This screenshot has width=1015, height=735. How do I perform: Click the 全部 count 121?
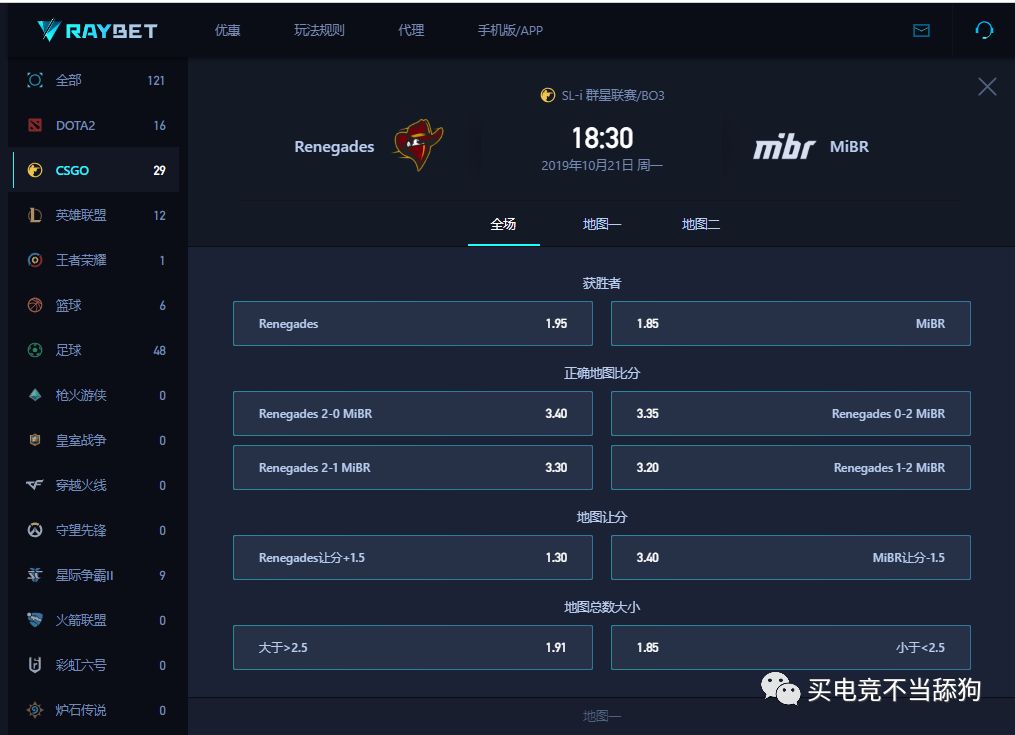(156, 80)
